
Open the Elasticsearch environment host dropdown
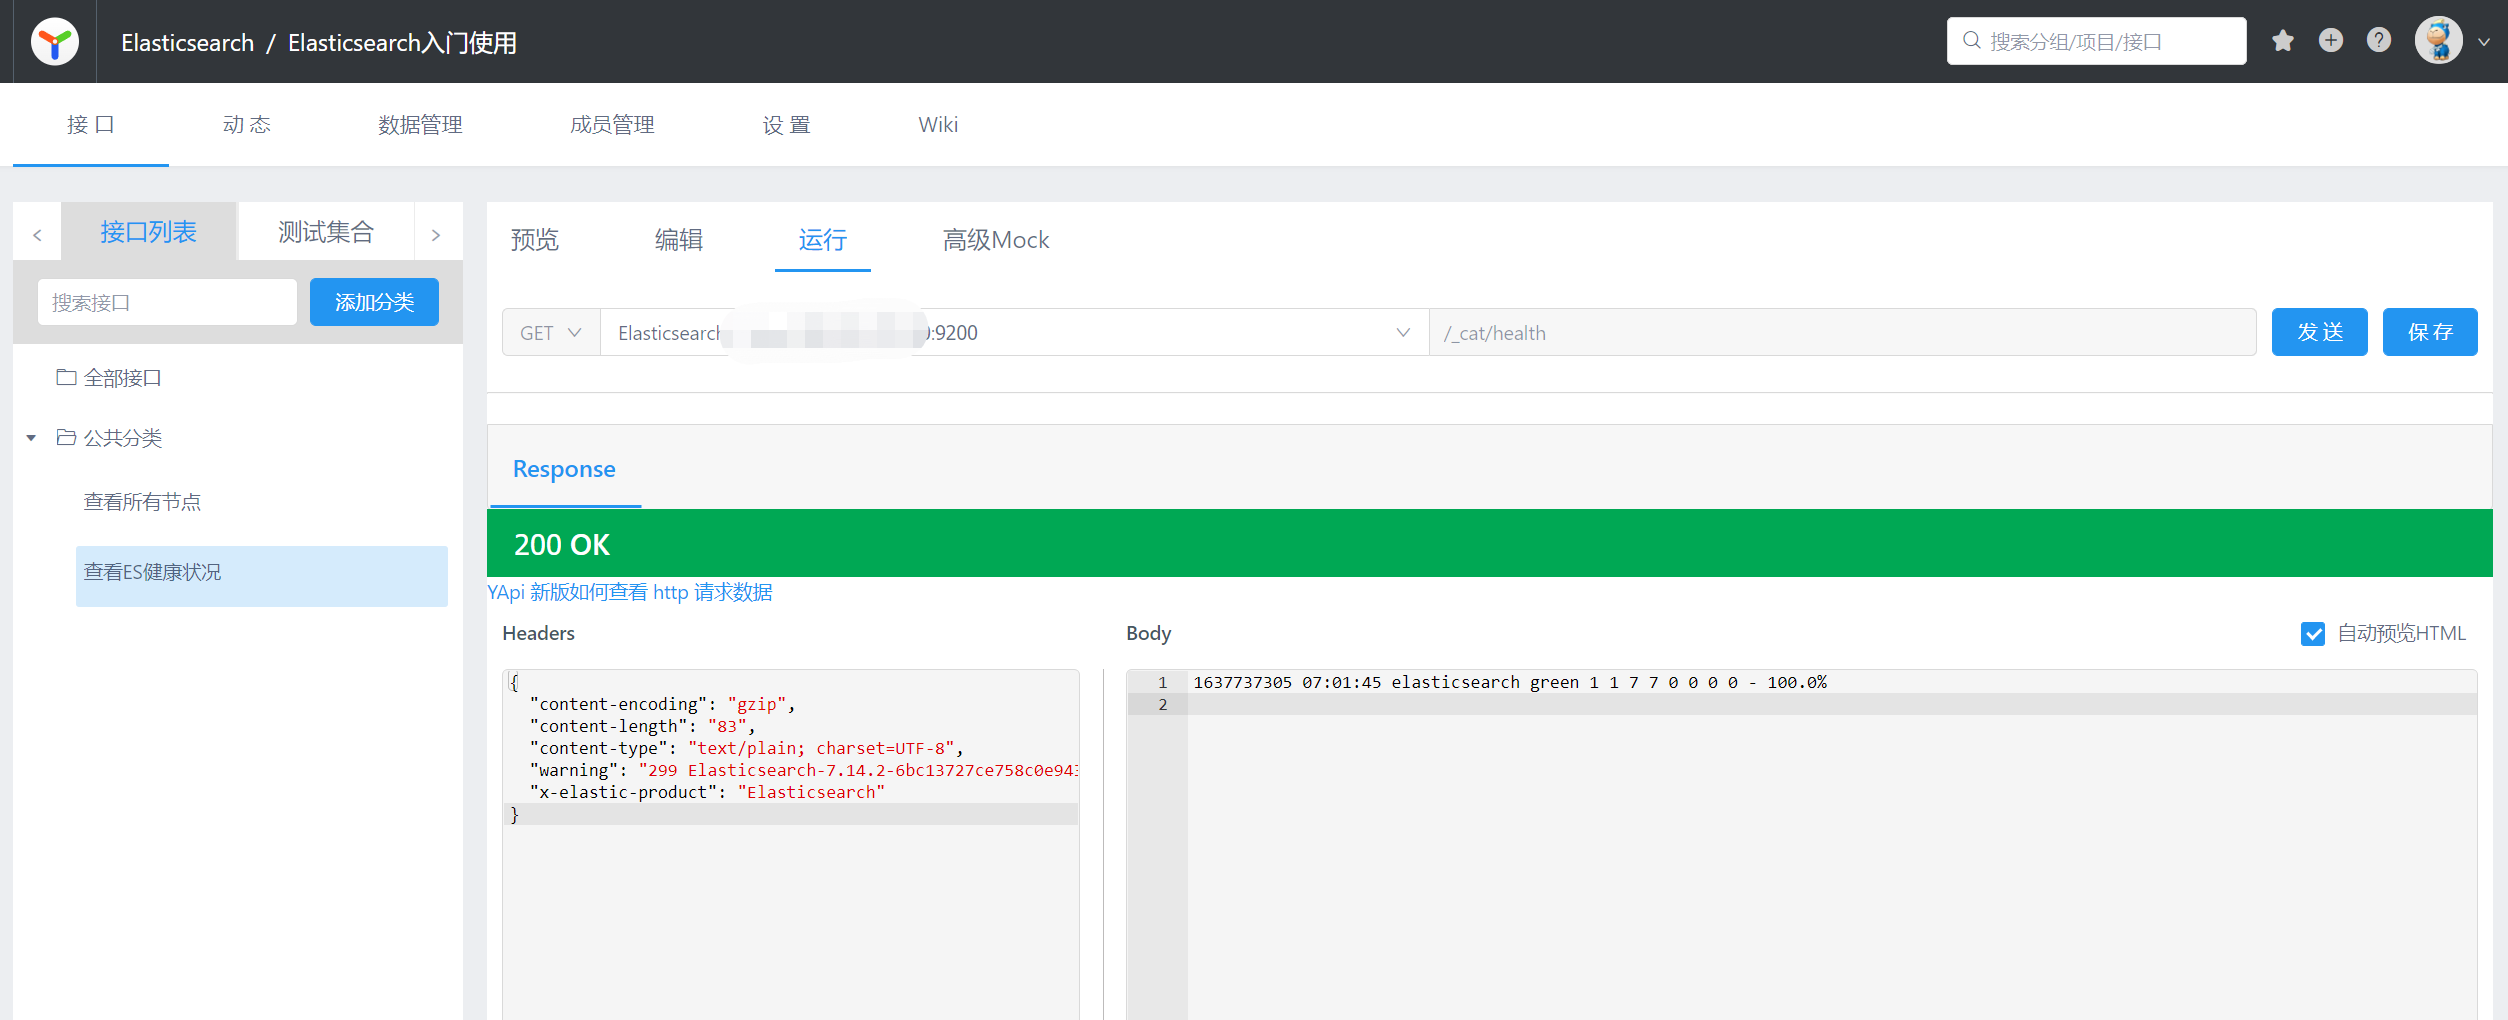[x=1014, y=333]
